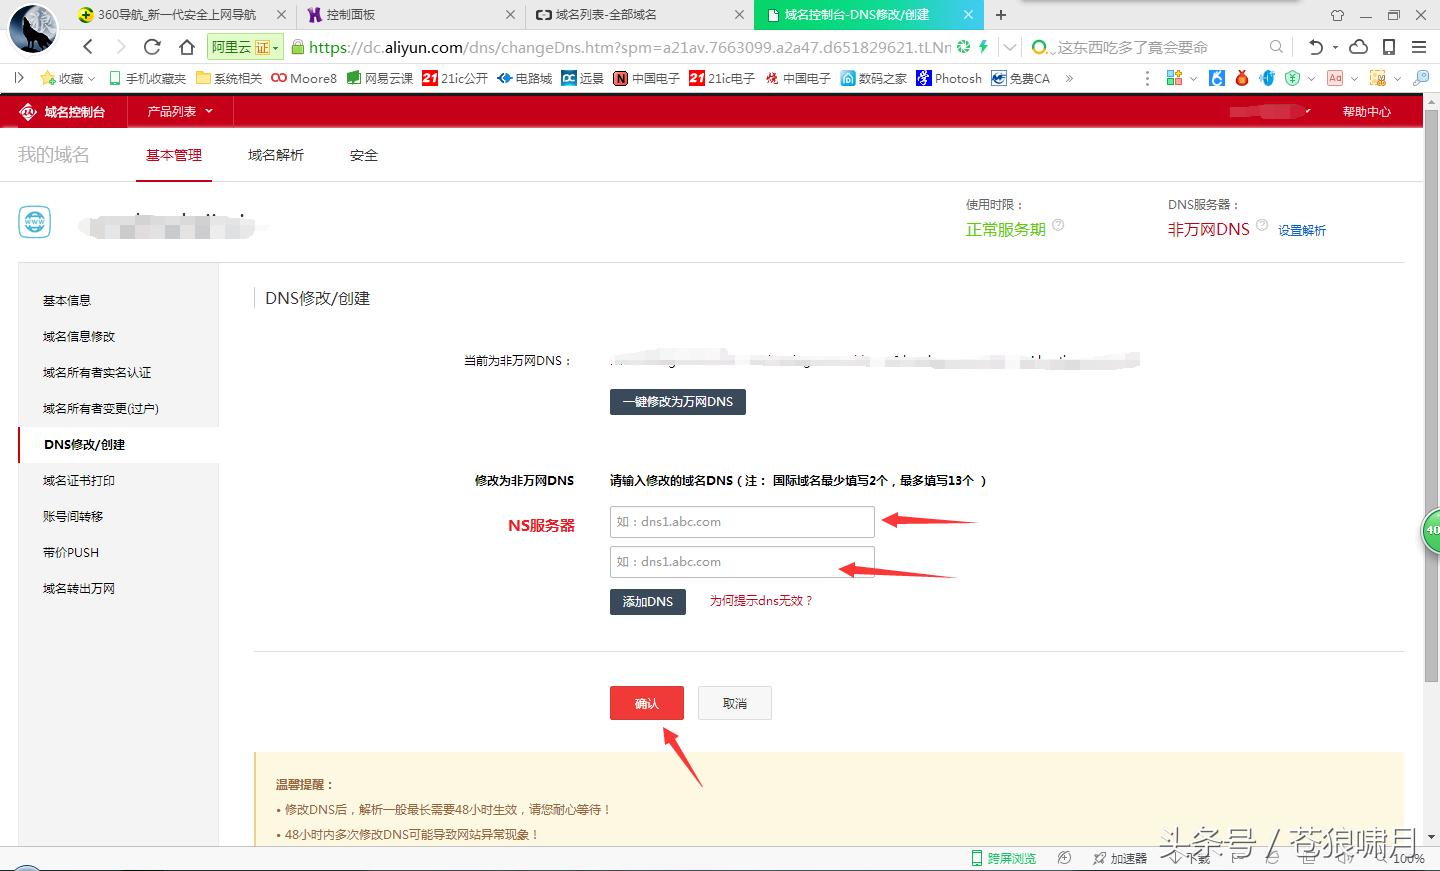Click the cloud sync icon
Image resolution: width=1440 pixels, height=871 pixels.
1358,46
